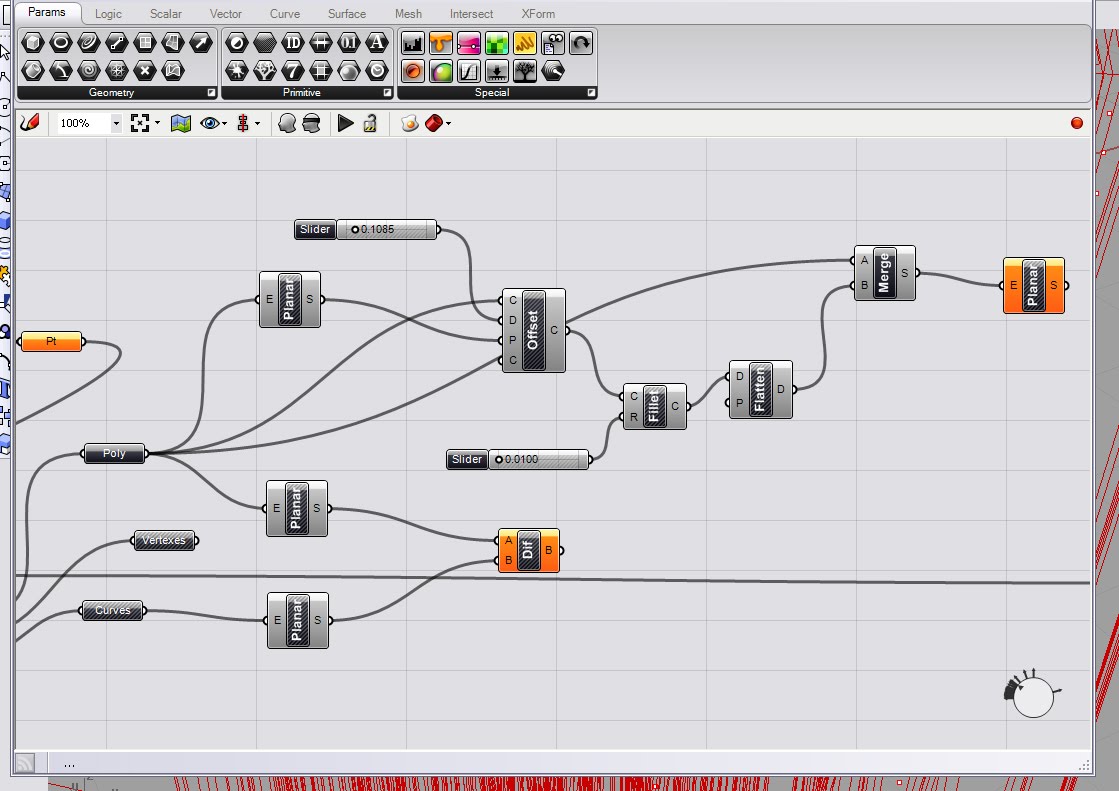This screenshot has width=1119, height=791.
Task: Expand the Geometry panel corner button
Action: click(x=211, y=93)
